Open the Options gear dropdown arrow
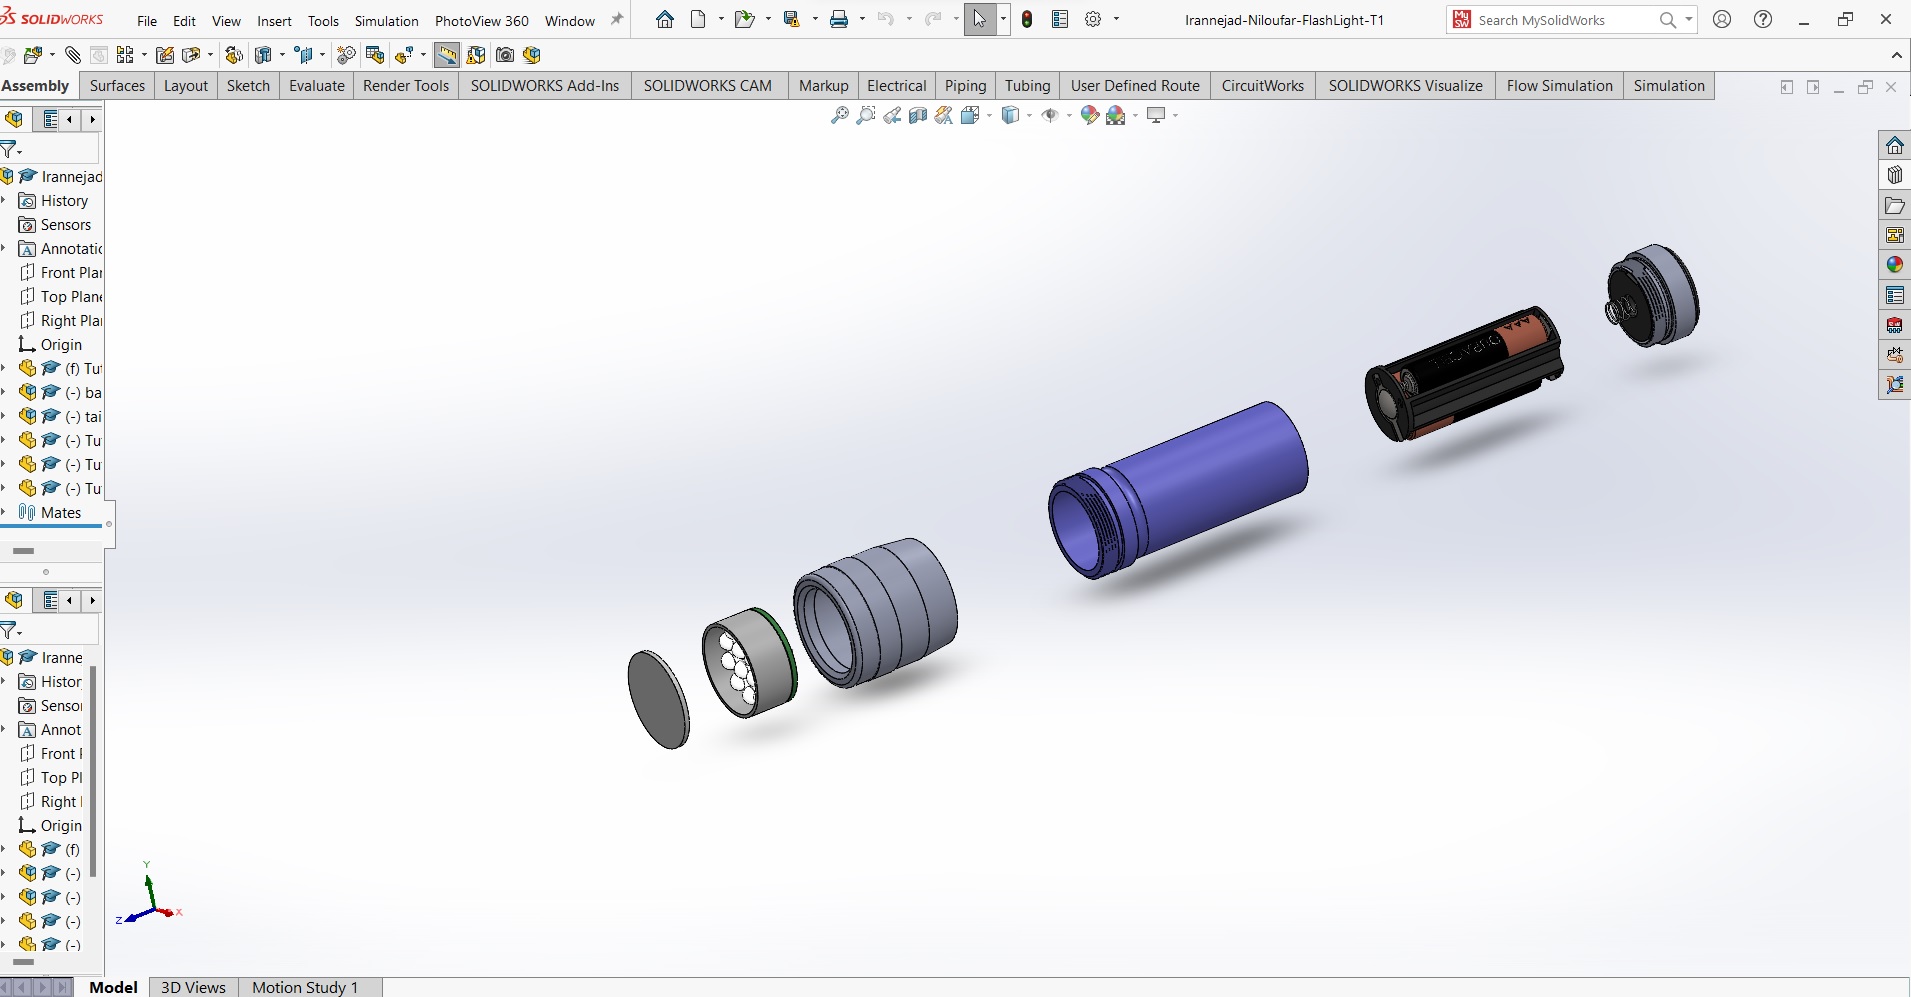1911x997 pixels. [1116, 20]
